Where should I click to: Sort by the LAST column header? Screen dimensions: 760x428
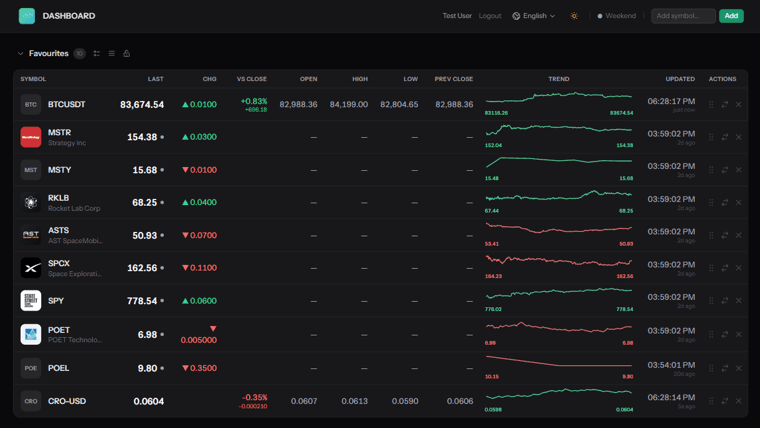(156, 79)
